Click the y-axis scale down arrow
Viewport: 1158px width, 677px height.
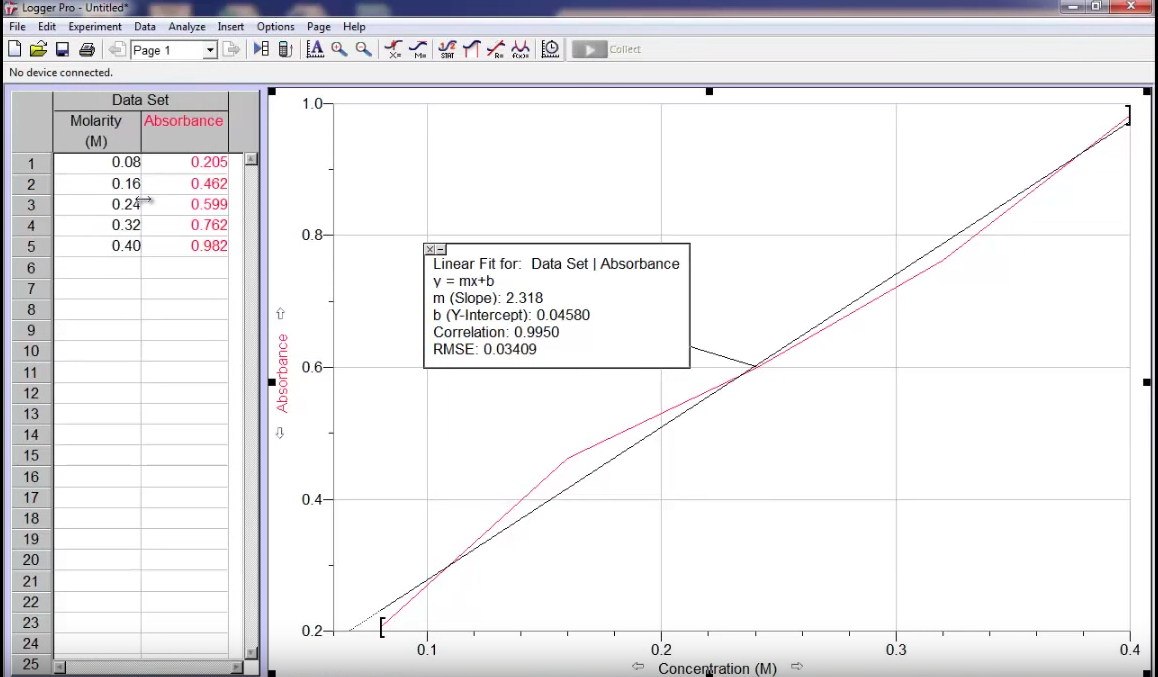click(280, 433)
